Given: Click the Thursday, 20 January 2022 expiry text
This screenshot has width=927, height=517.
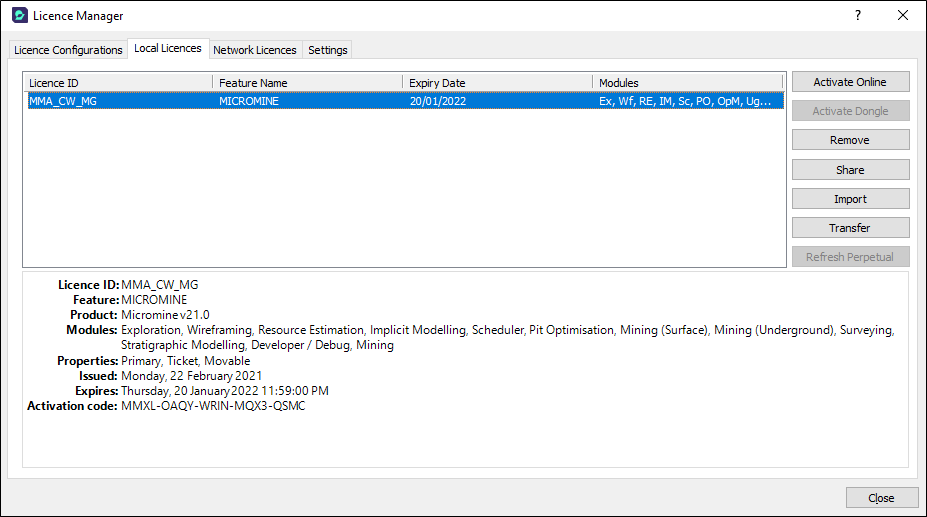Looking at the screenshot, I should click(x=225, y=391).
